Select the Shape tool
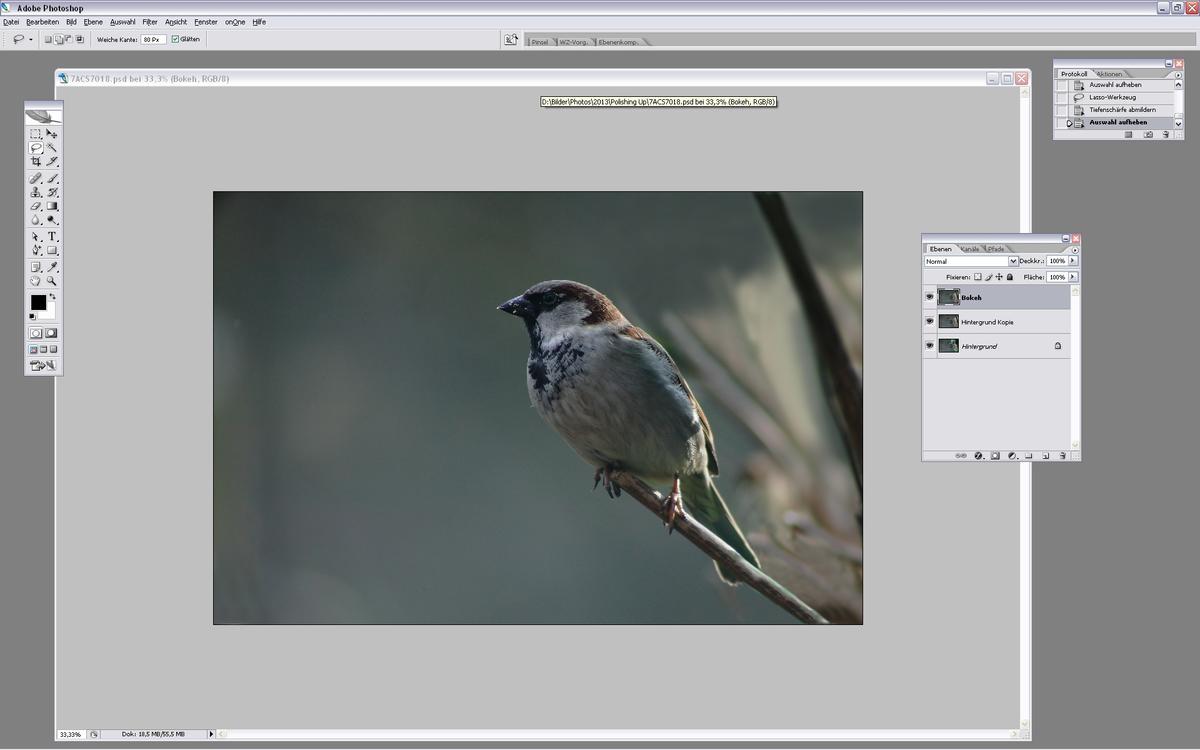 (x=52, y=250)
